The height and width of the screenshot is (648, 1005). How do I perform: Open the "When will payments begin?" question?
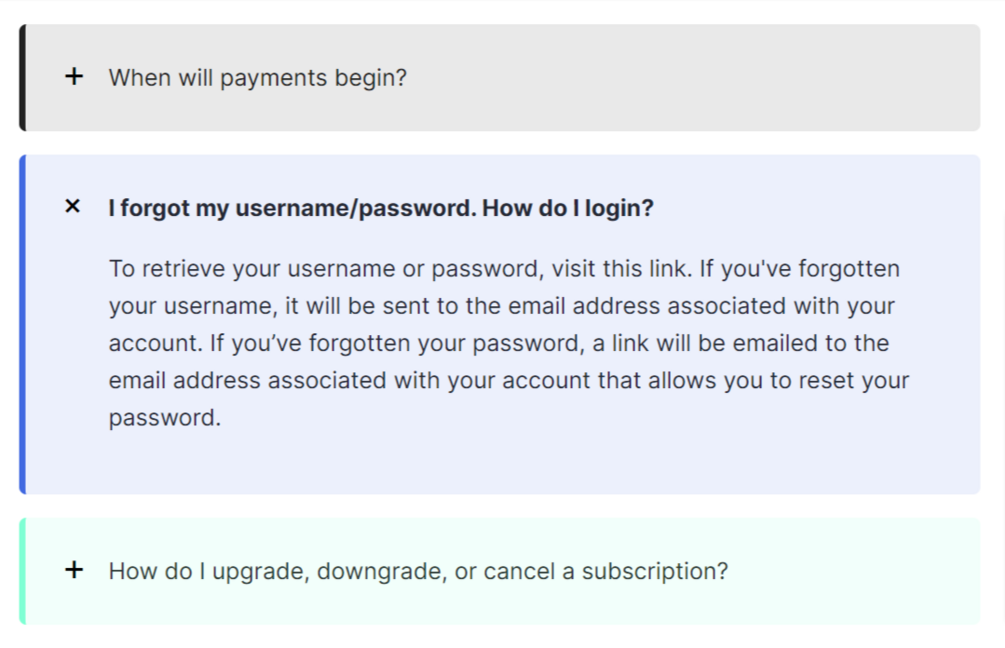257,78
